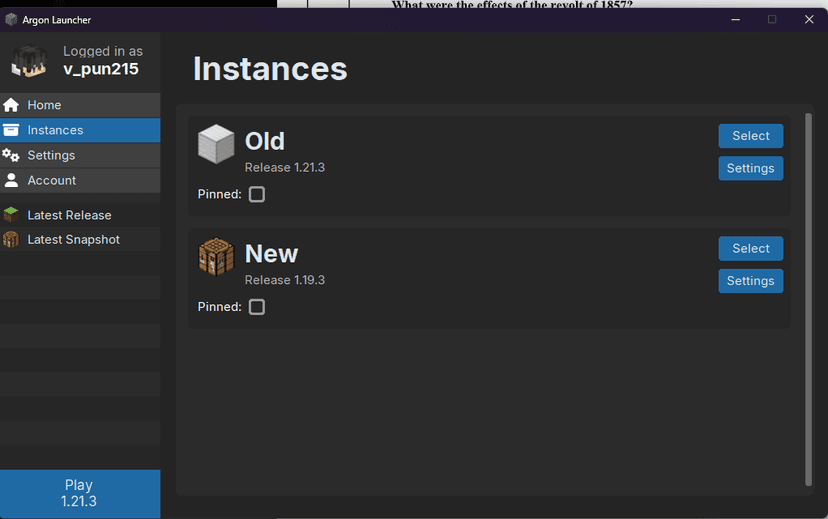Enable Pinned checkbox for Old instance
Image resolution: width=828 pixels, height=519 pixels.
257,194
